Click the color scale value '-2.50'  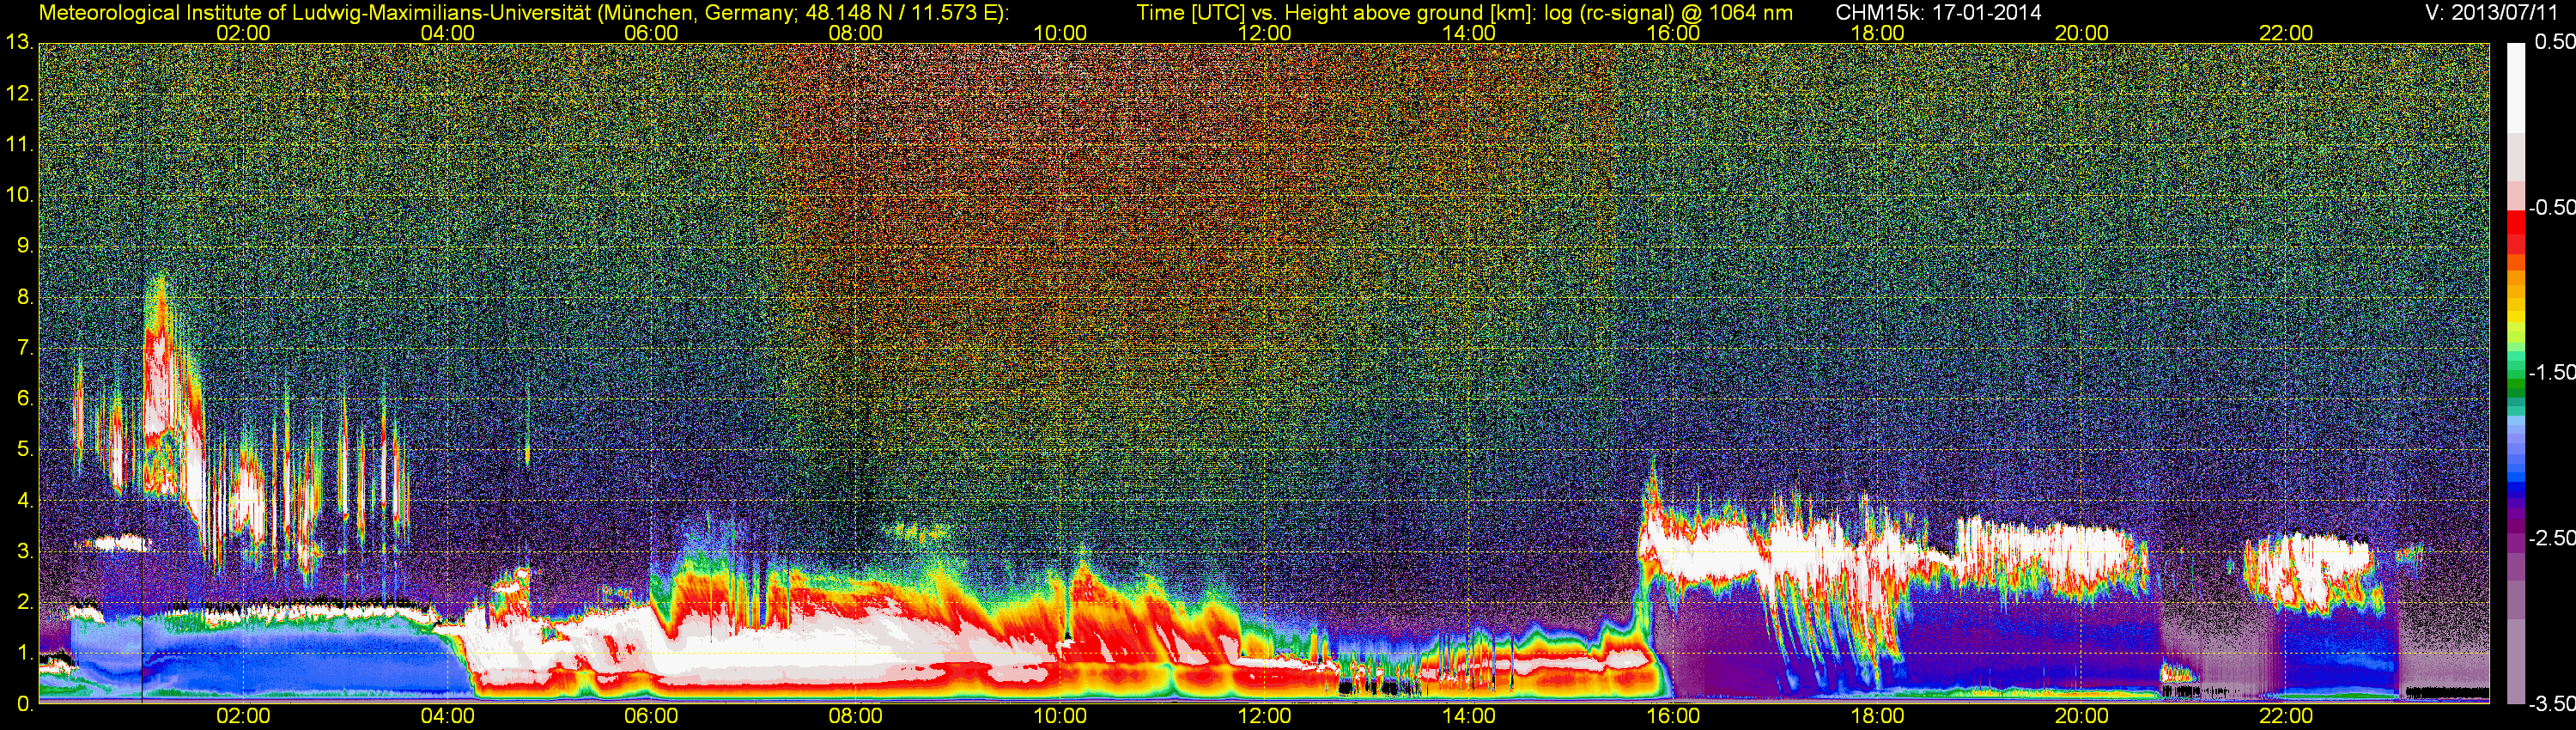[2551, 538]
